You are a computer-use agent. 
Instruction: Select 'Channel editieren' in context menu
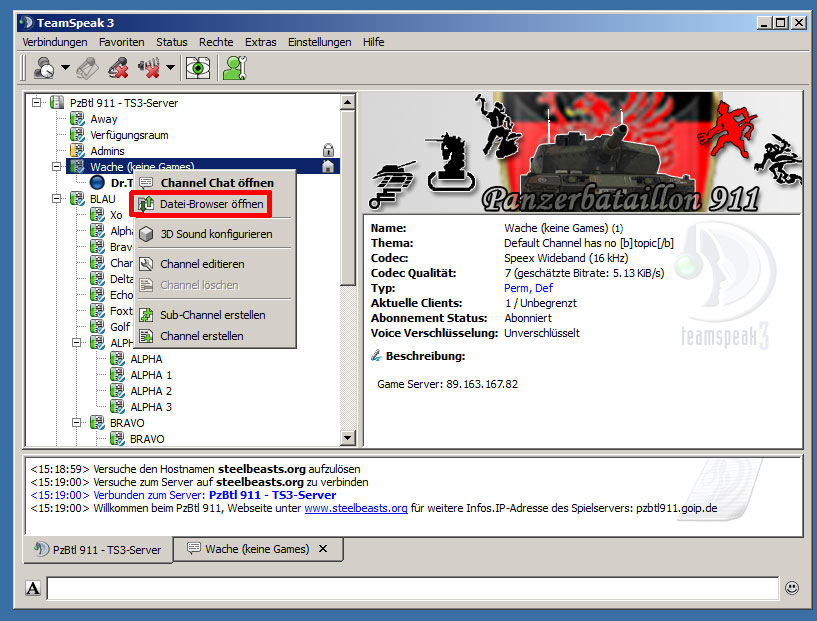point(202,264)
